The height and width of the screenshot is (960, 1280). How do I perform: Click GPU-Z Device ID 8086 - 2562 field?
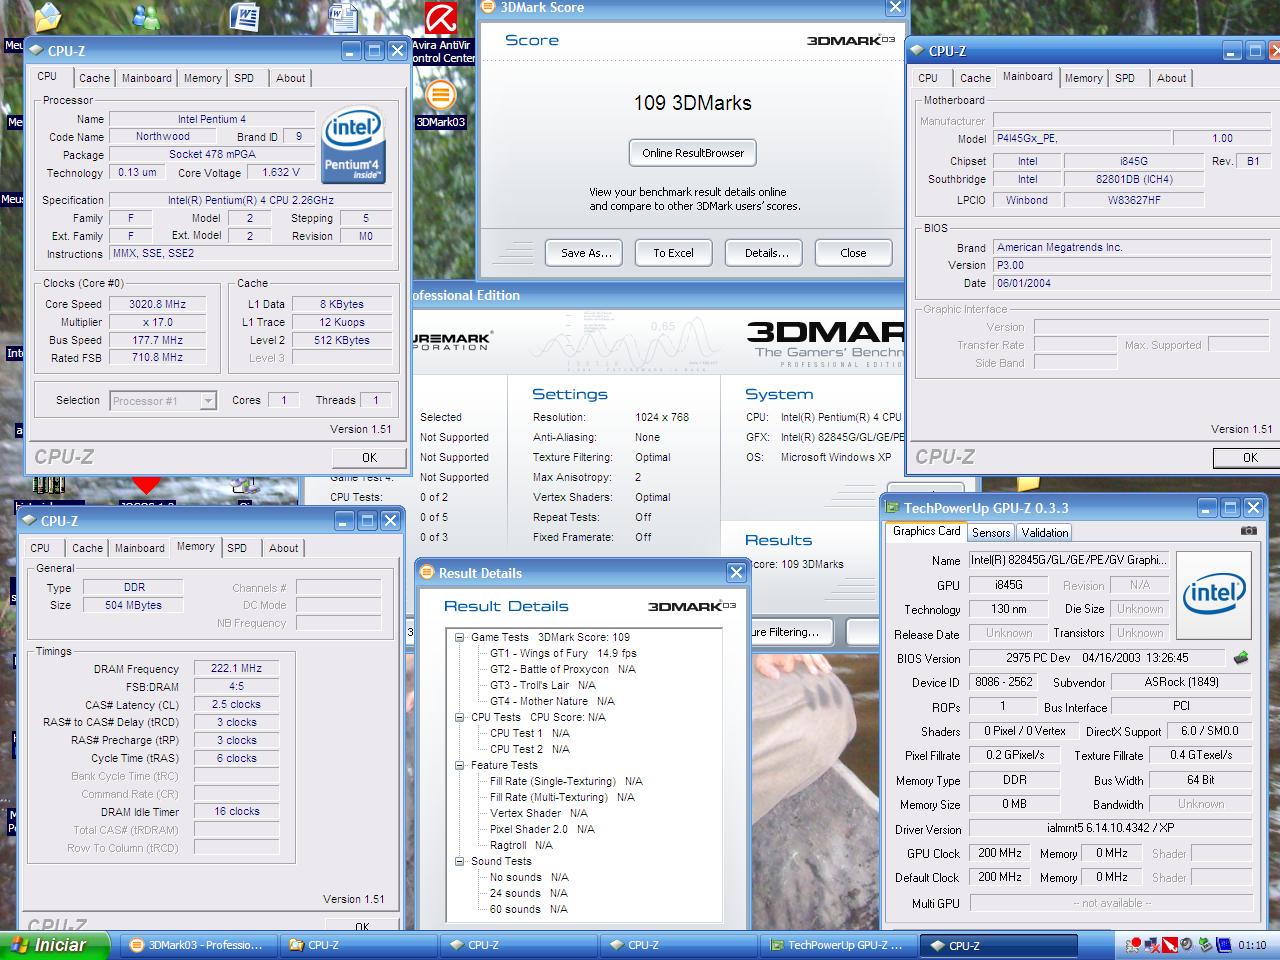pyautogui.click(x=1004, y=682)
